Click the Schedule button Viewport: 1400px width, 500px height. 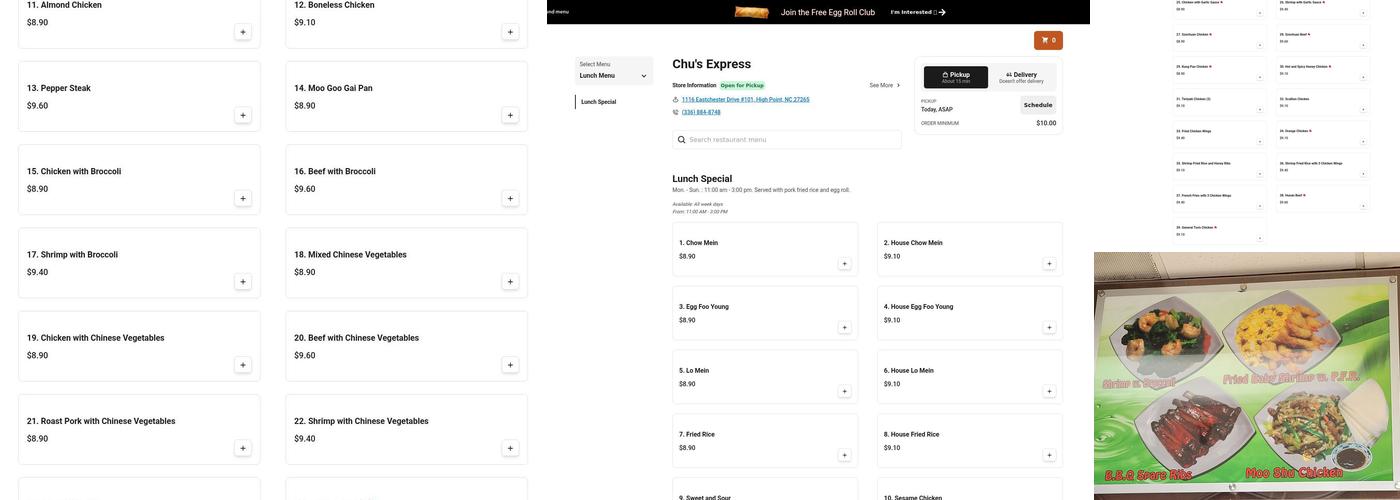tap(1037, 105)
